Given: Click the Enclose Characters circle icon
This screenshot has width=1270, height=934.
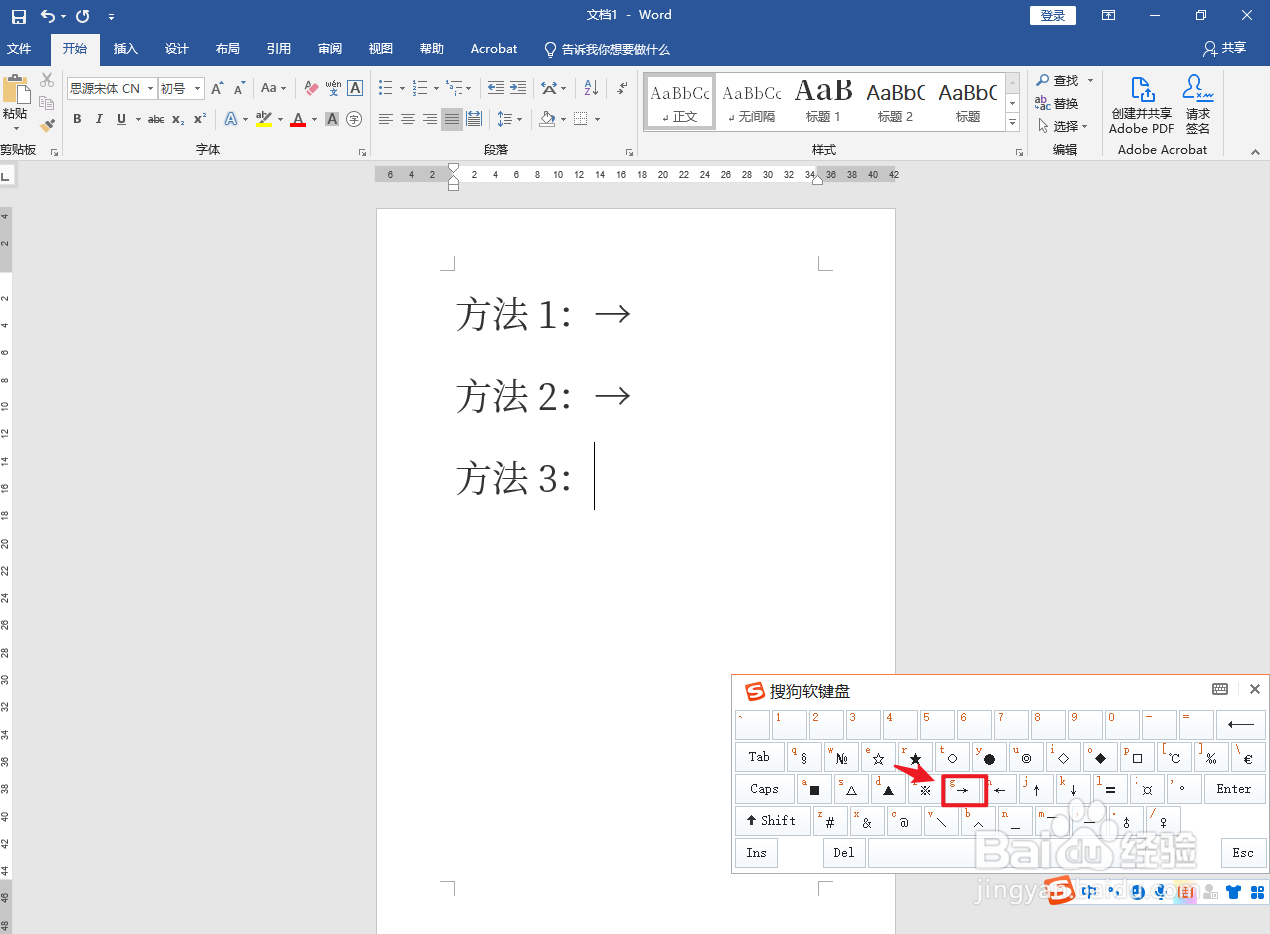Looking at the screenshot, I should tap(354, 119).
